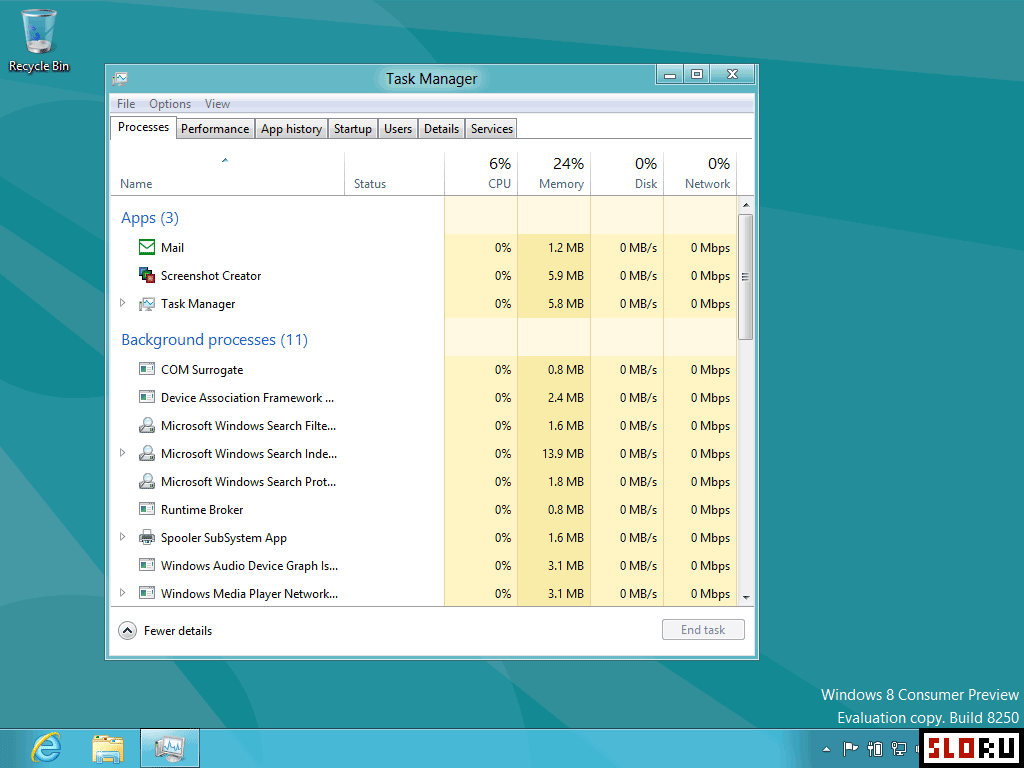Click the Mail app envelope icon
Screen dimensions: 1024x768
147,248
